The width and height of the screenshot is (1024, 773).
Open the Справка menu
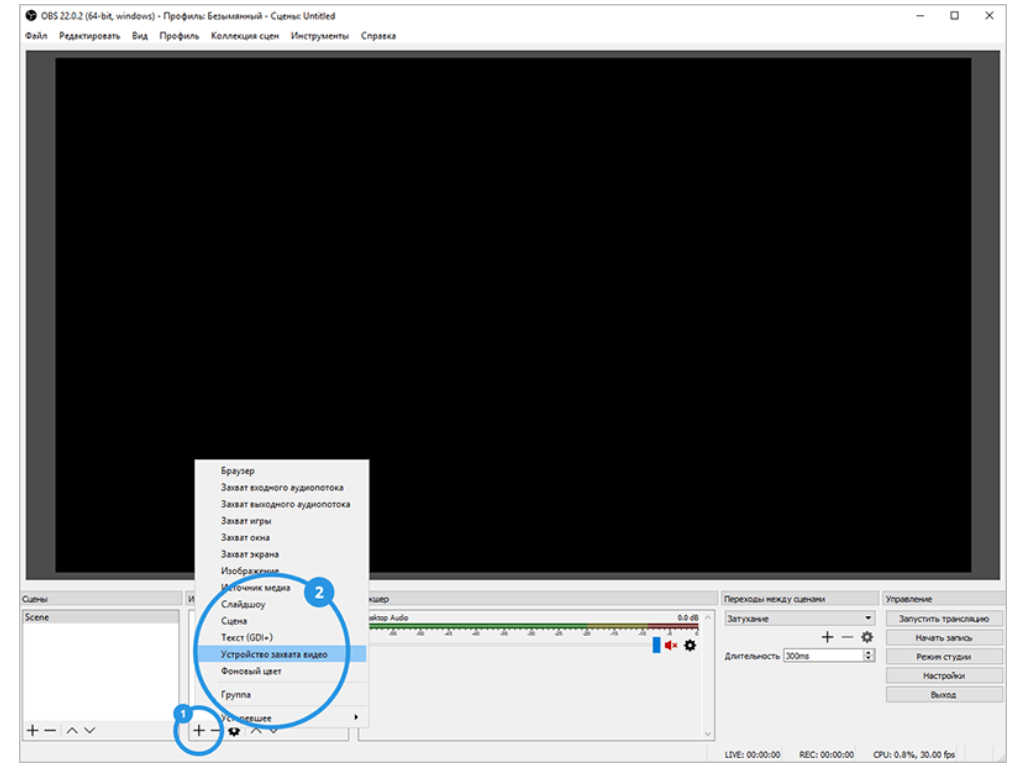click(378, 36)
